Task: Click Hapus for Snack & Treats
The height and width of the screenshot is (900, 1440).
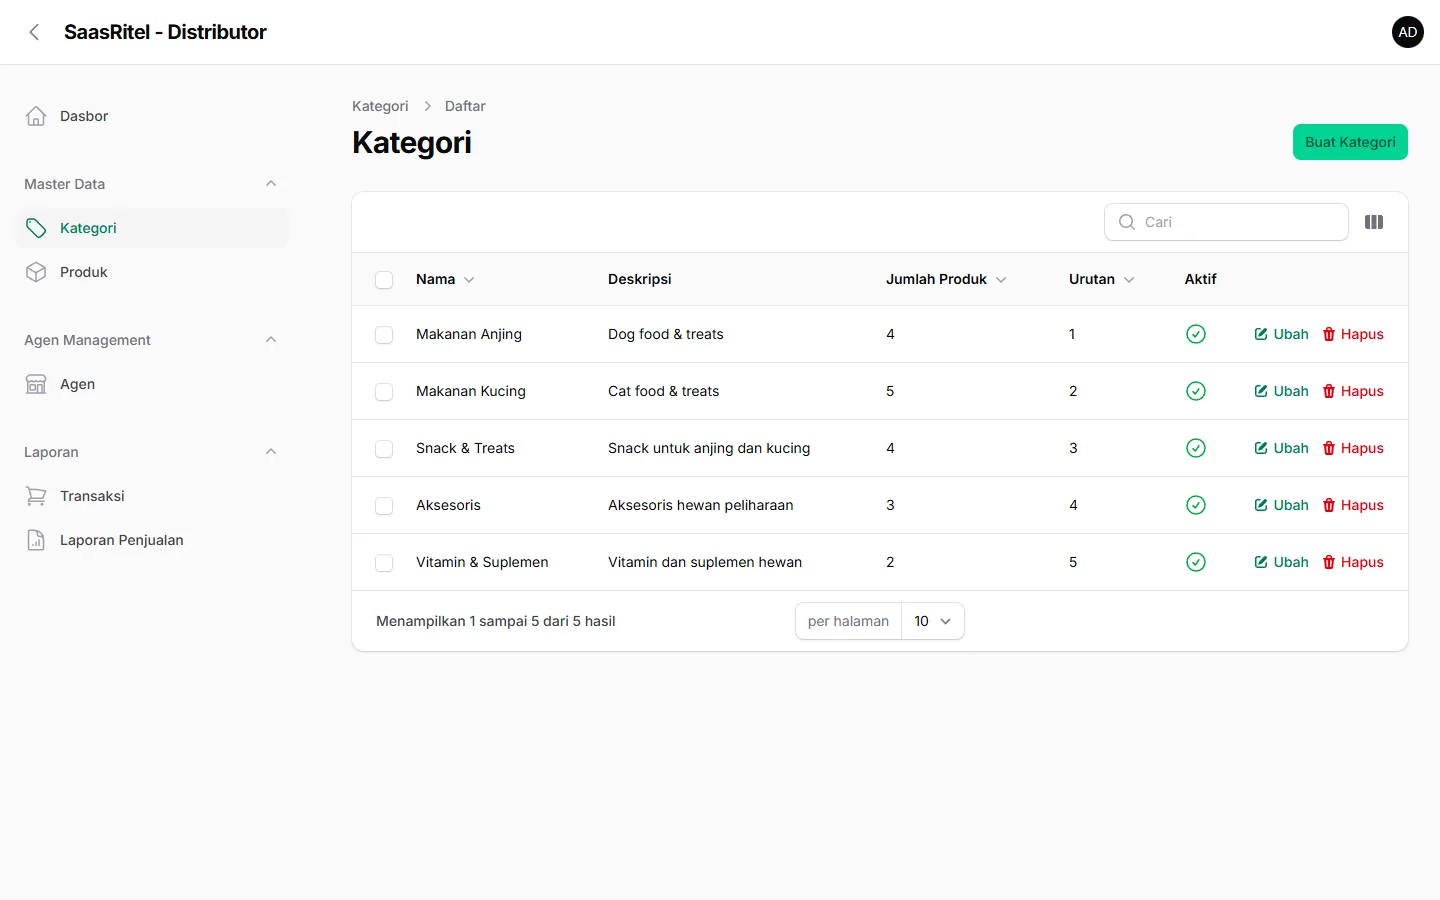Action: (x=1353, y=448)
